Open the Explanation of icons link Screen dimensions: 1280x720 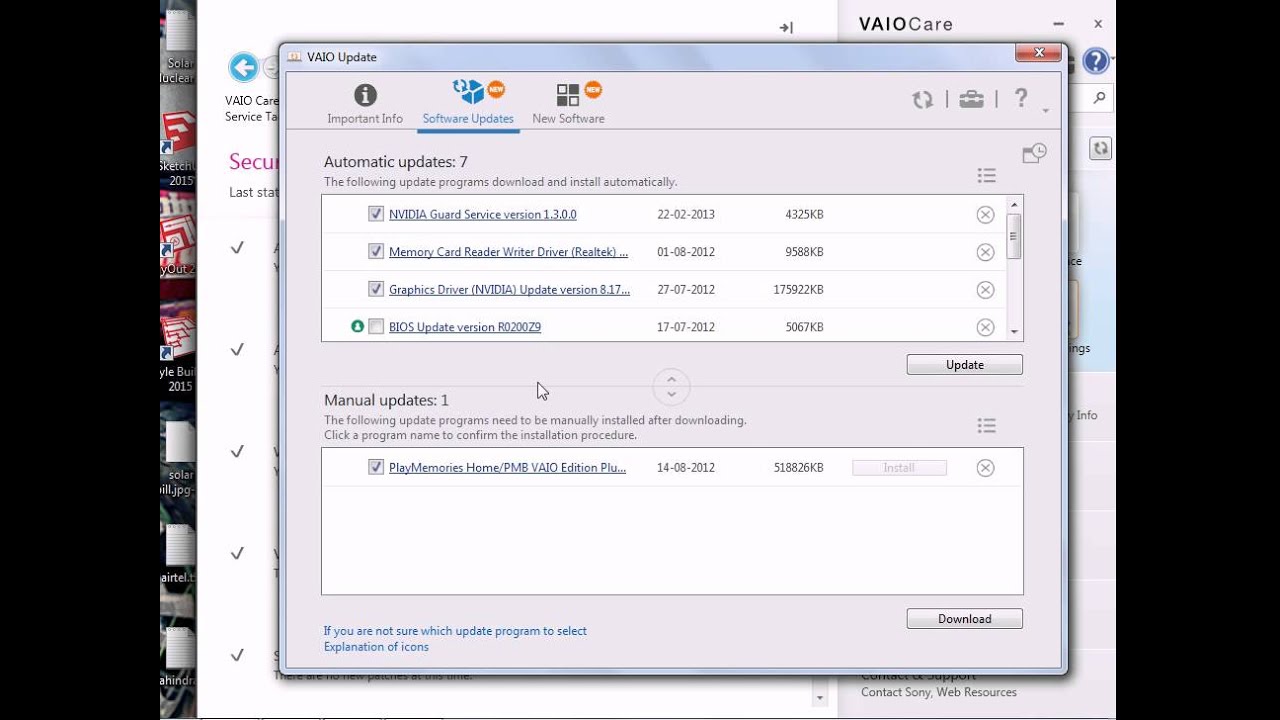pos(376,647)
